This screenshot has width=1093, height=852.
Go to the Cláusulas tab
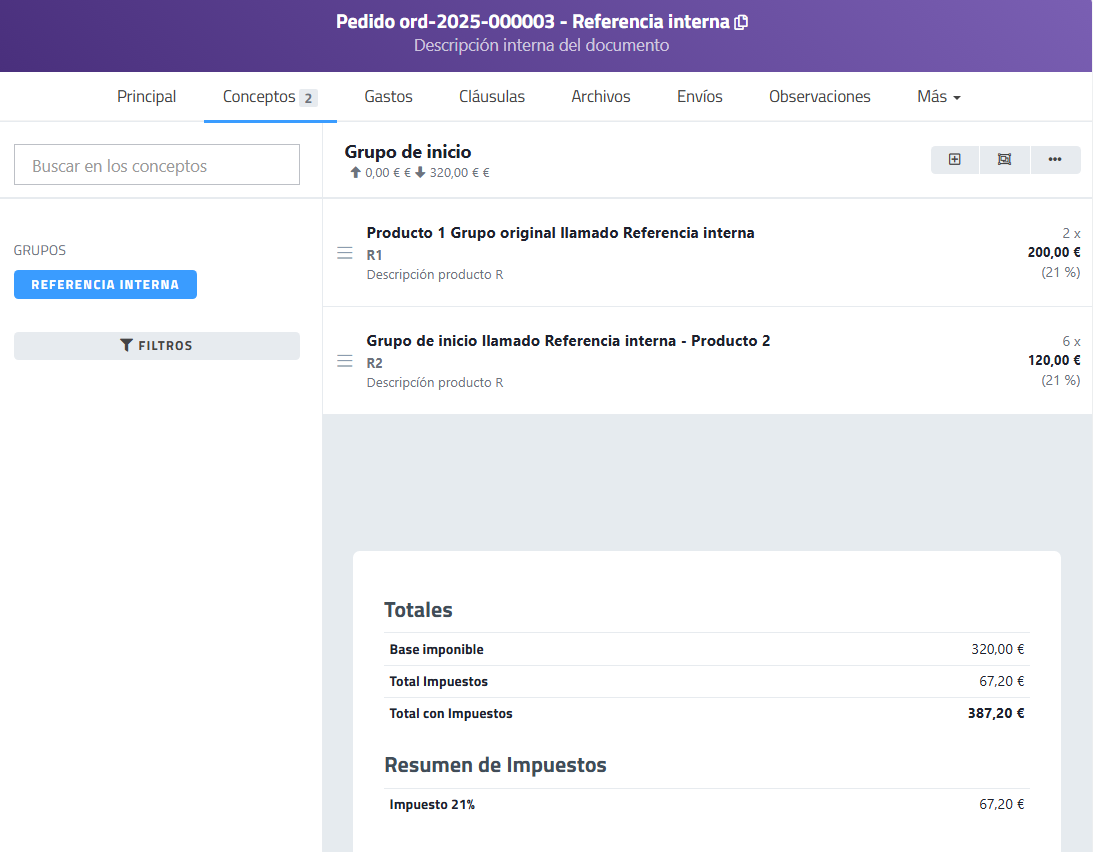(x=491, y=97)
